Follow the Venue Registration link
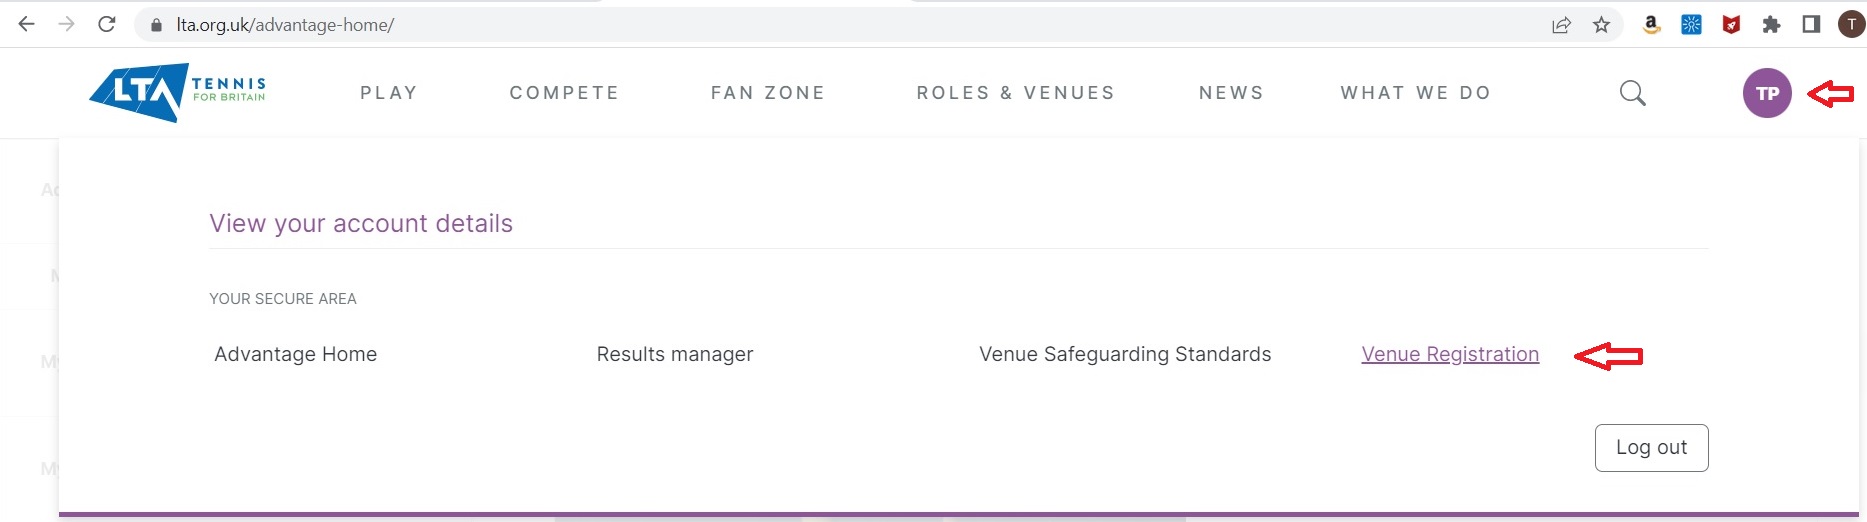This screenshot has width=1867, height=522. pyautogui.click(x=1450, y=354)
